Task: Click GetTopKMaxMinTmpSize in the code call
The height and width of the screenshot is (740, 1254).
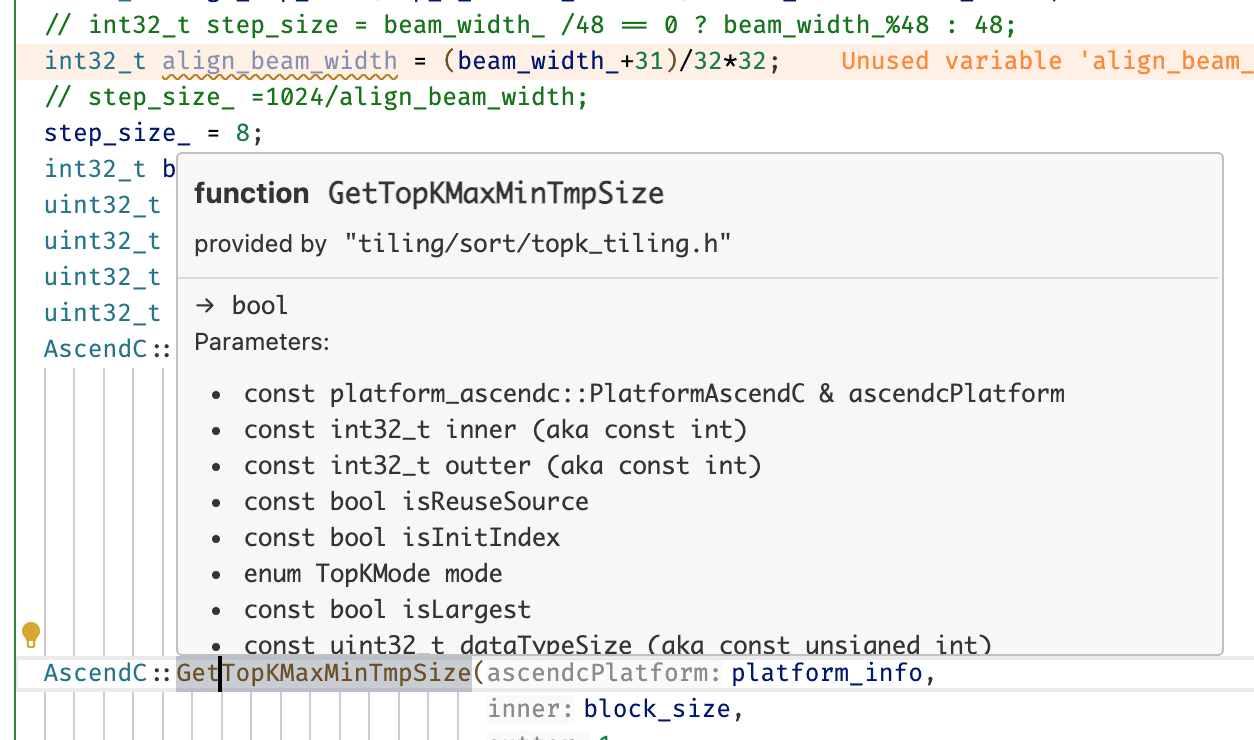Action: coord(323,673)
